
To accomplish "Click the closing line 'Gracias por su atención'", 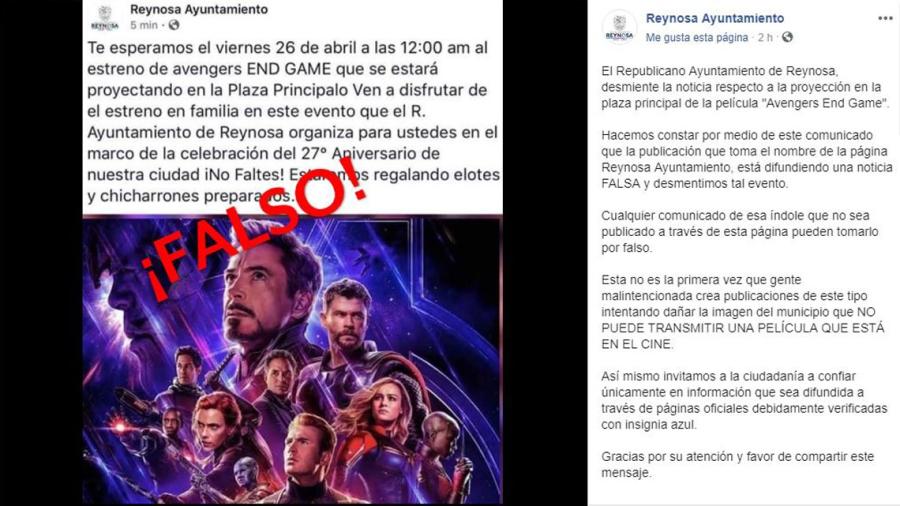I will (x=738, y=465).
